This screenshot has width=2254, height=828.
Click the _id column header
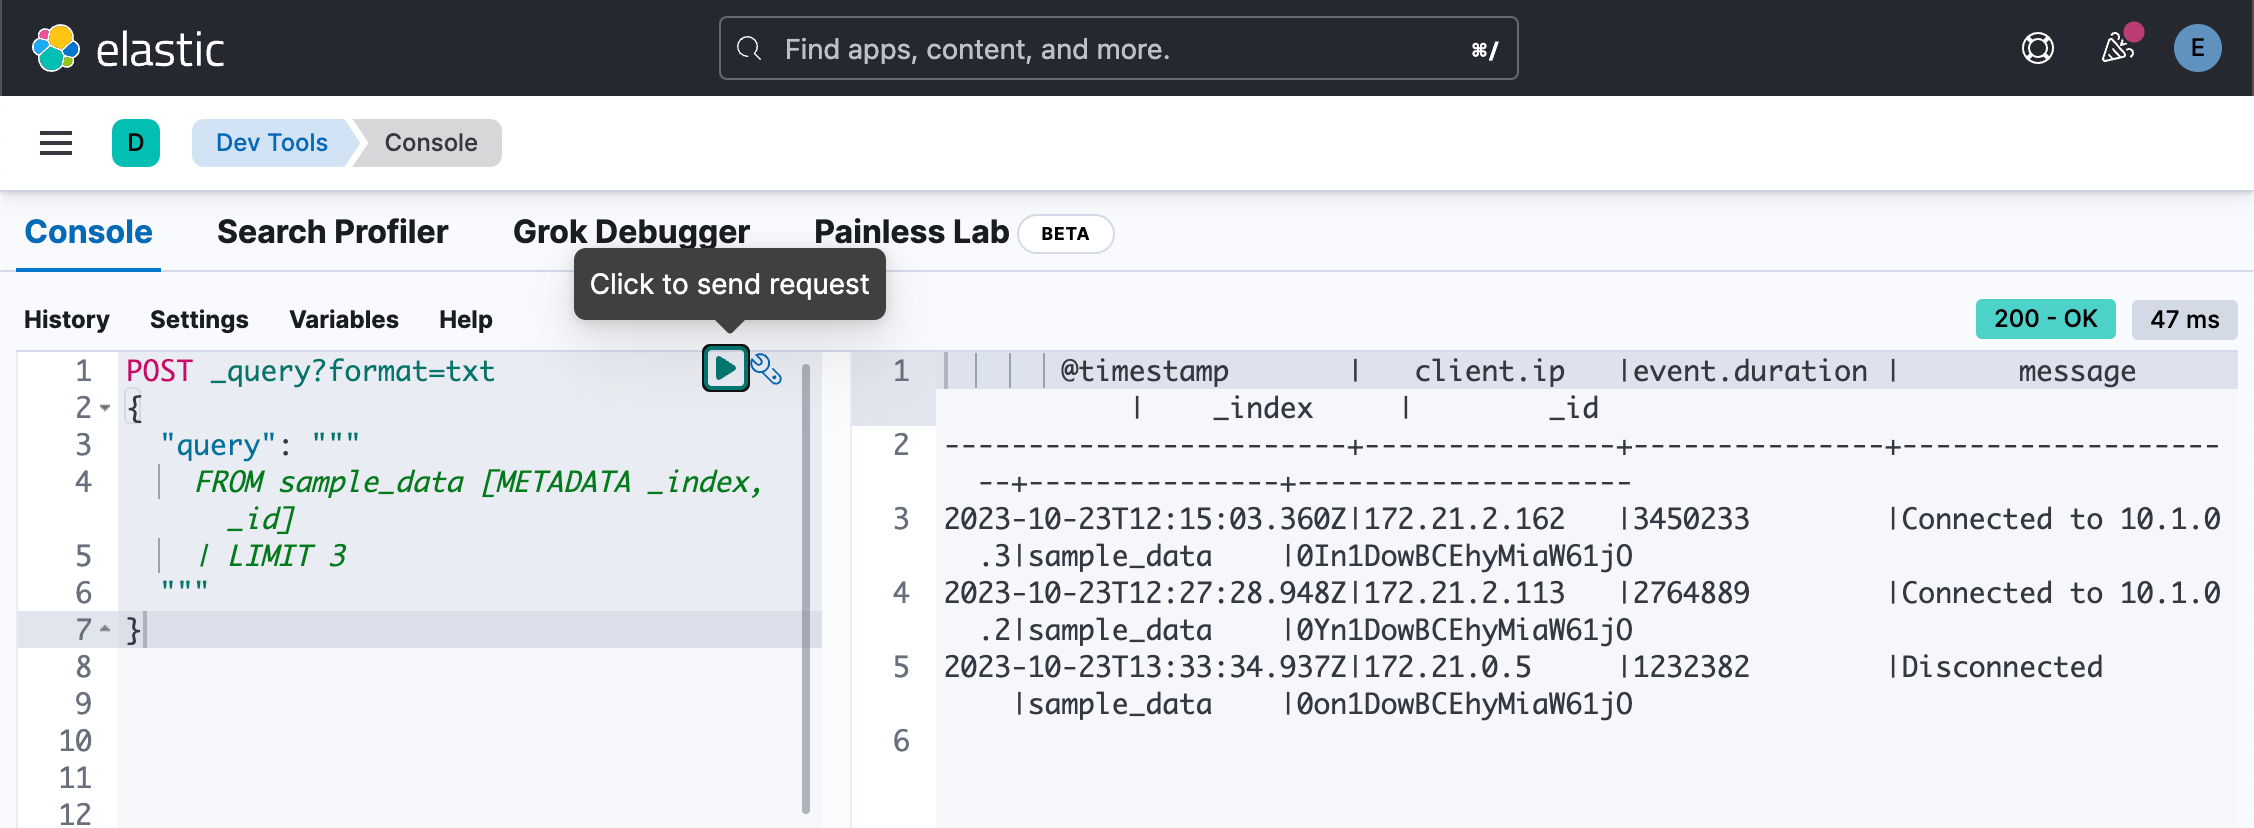pyautogui.click(x=1574, y=408)
